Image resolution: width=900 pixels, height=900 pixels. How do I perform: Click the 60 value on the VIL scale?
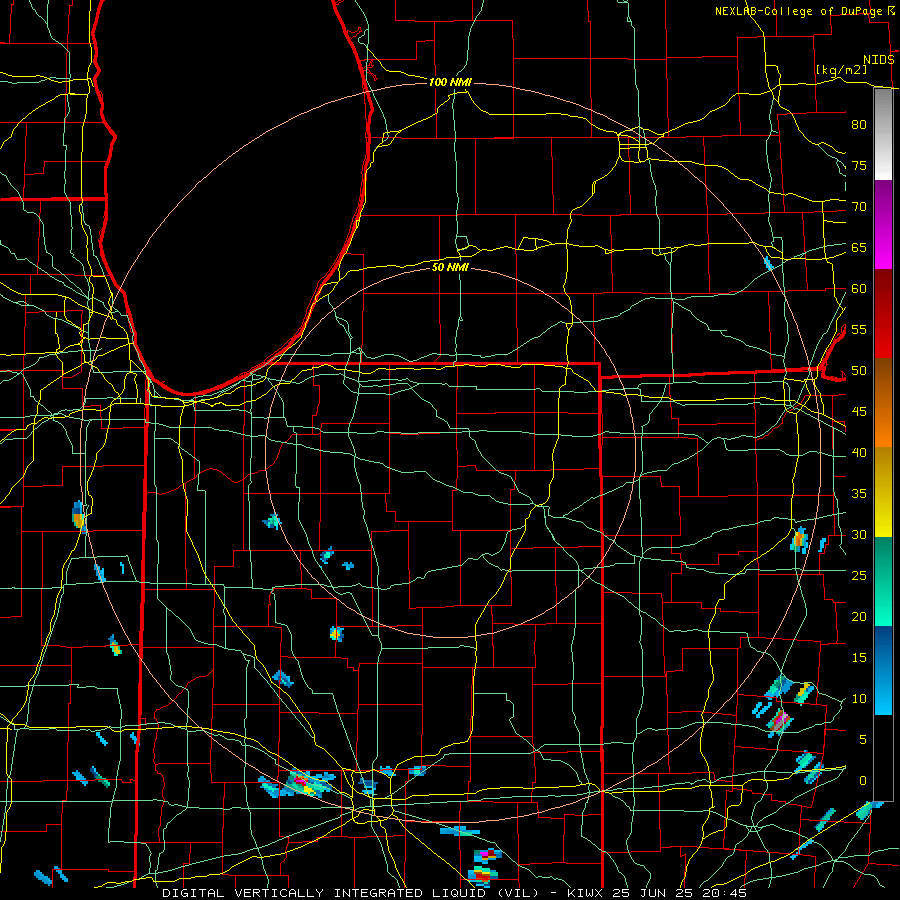point(859,289)
